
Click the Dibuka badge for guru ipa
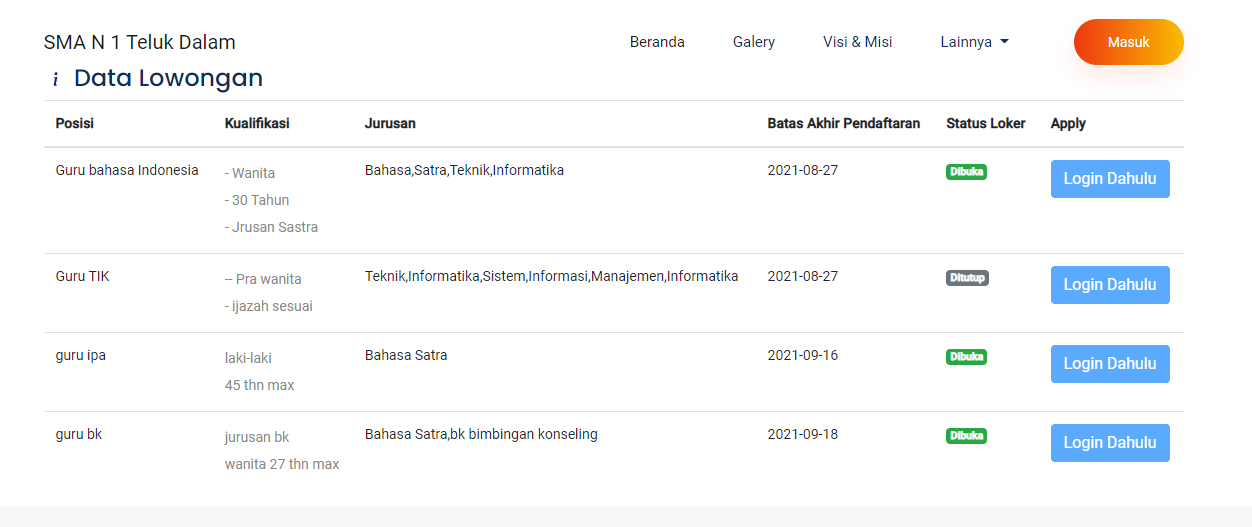(966, 357)
